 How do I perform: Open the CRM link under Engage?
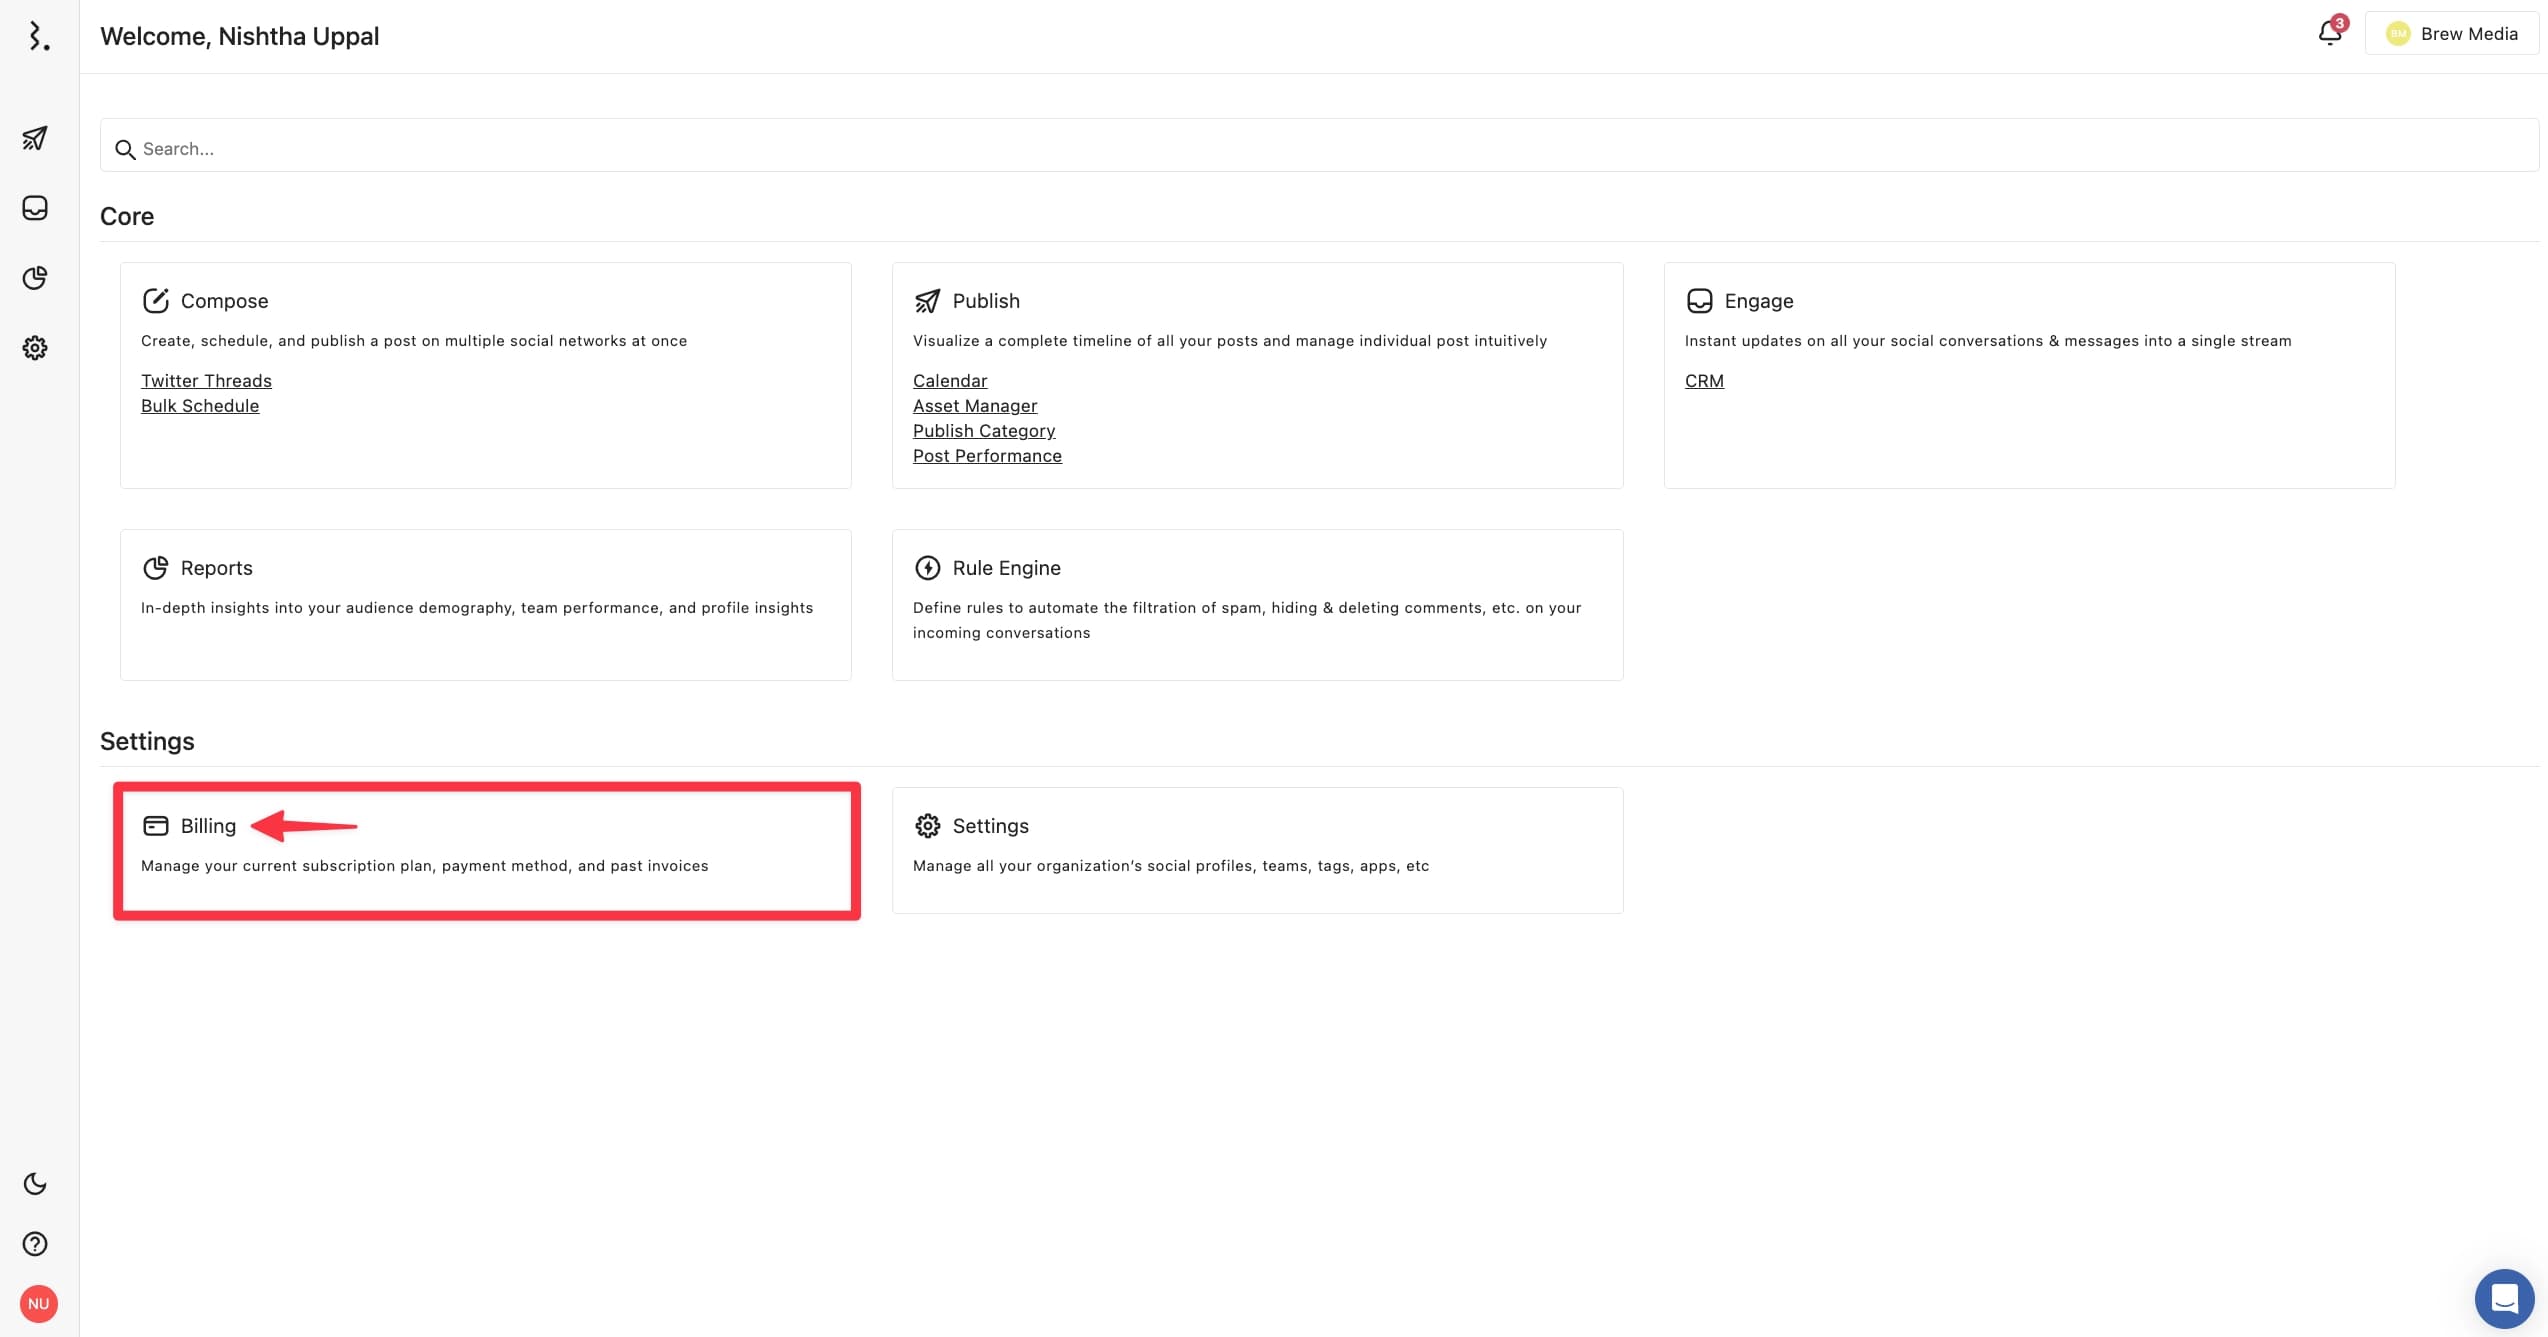pyautogui.click(x=1703, y=381)
